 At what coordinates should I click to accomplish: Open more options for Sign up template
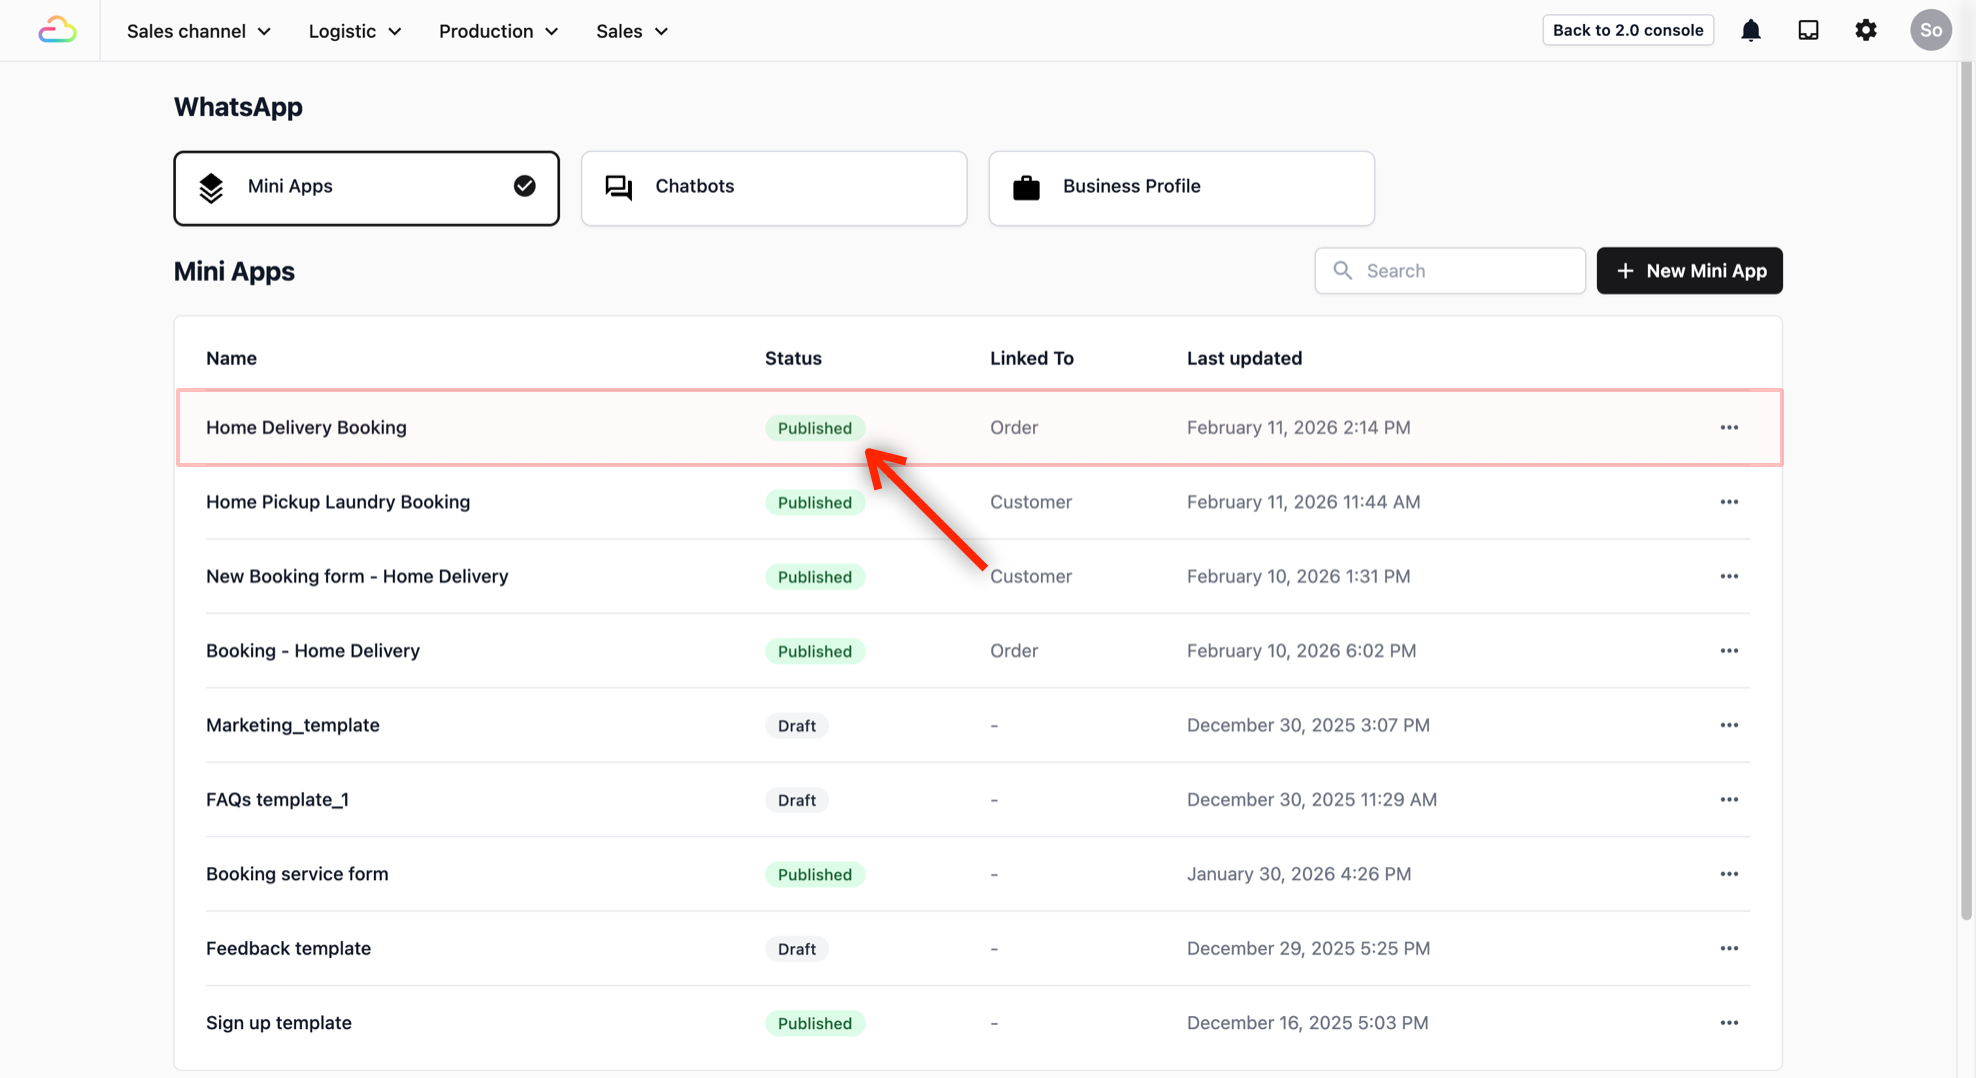[x=1729, y=1023]
